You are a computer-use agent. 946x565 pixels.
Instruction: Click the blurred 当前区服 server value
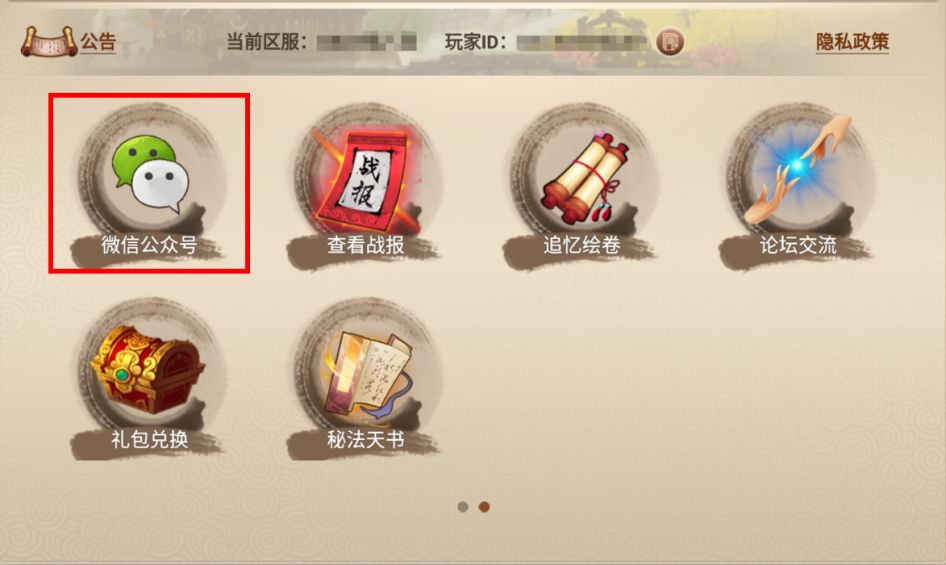coord(367,42)
